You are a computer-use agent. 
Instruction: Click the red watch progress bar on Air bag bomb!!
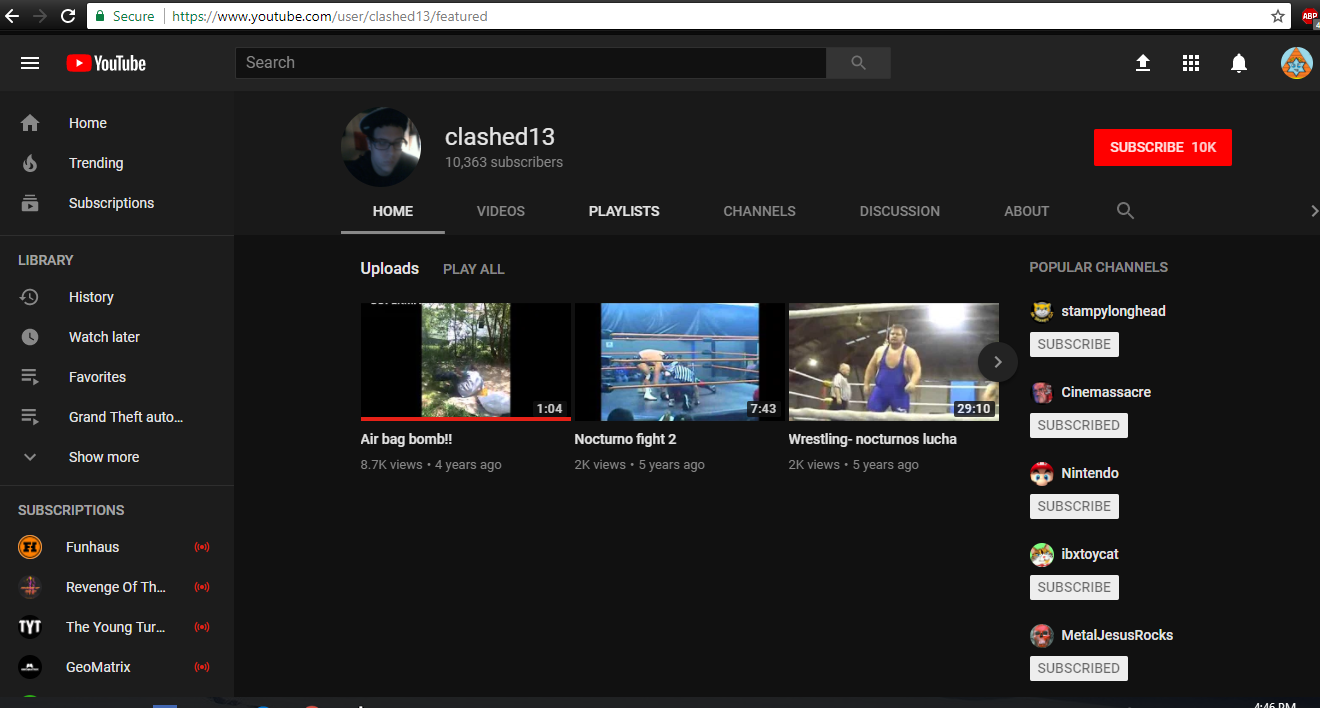pyautogui.click(x=465, y=419)
